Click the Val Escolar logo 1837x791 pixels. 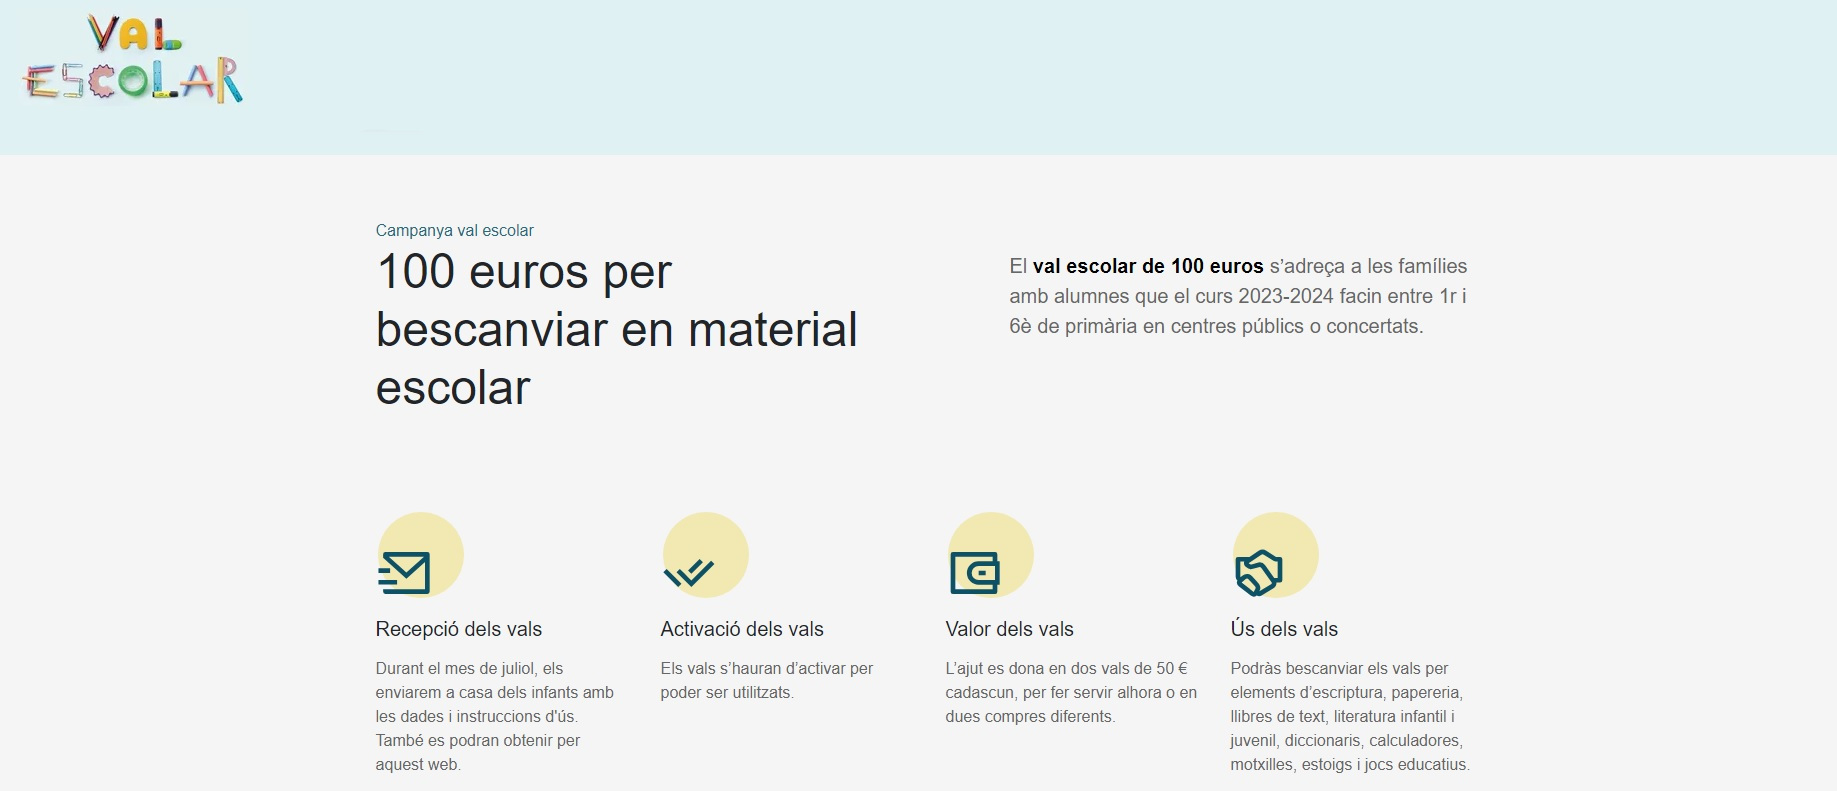click(132, 60)
